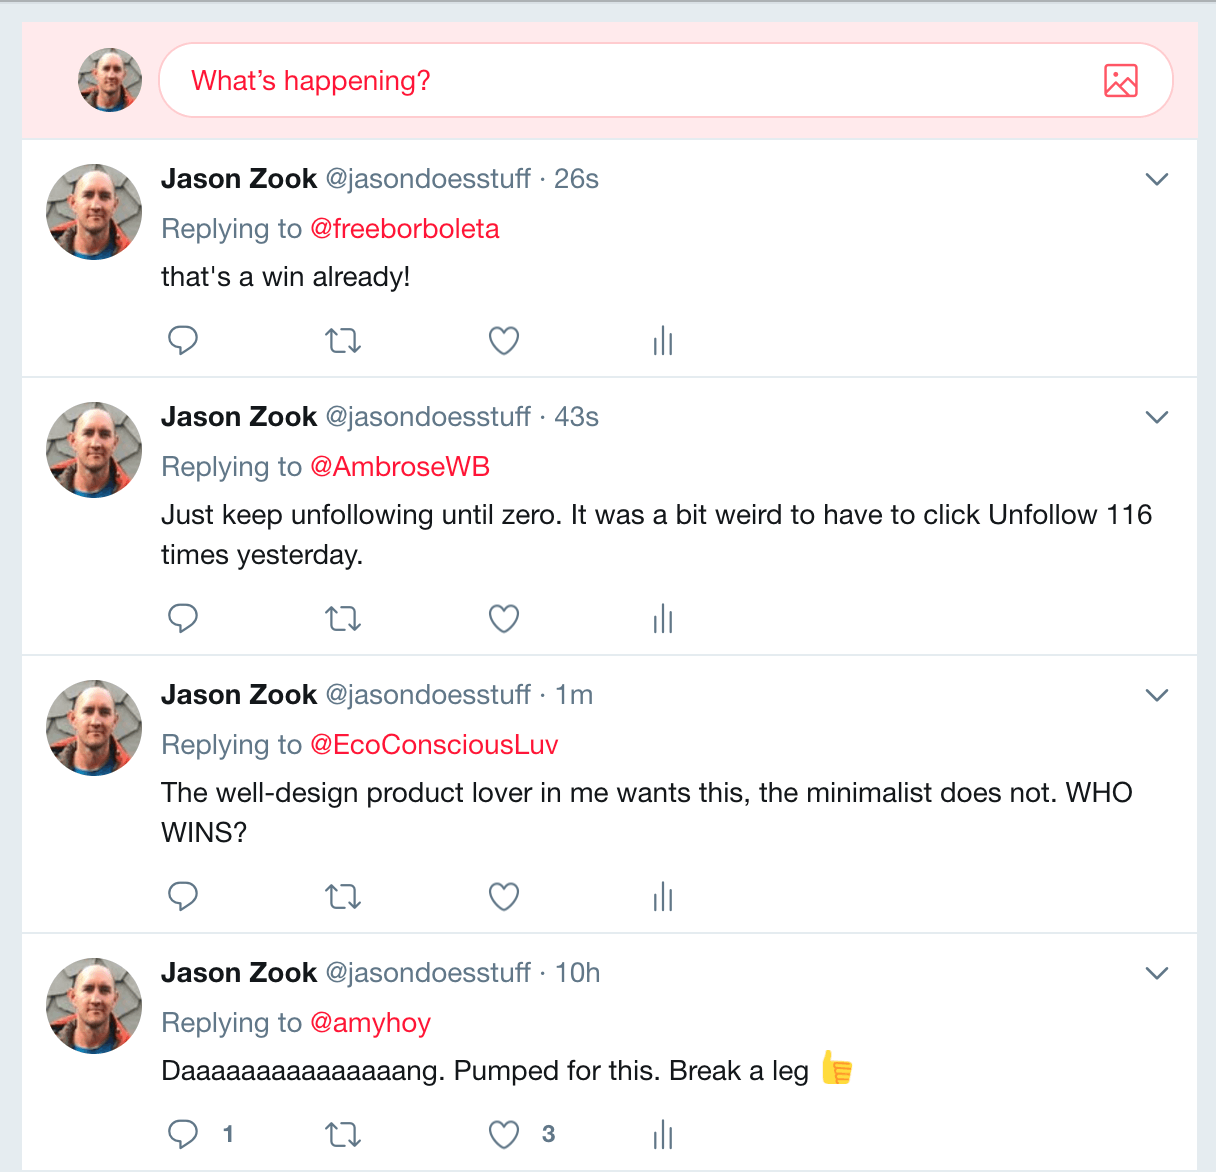Open the @EcoConsciousLuv mention
Image resolution: width=1216 pixels, height=1172 pixels.
click(x=435, y=744)
